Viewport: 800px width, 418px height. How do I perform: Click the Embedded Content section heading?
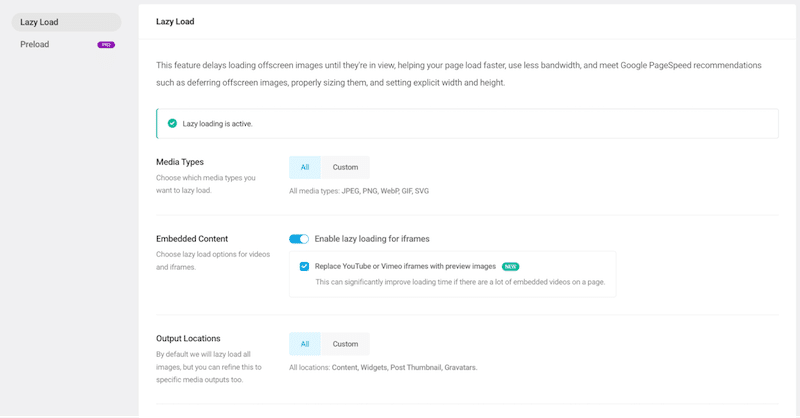point(192,239)
